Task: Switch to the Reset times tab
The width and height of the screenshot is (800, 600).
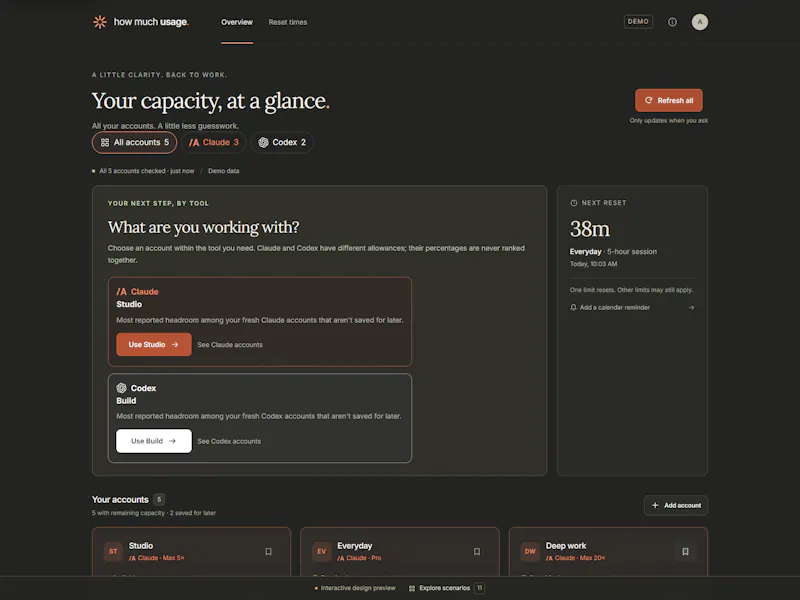Action: [288, 22]
